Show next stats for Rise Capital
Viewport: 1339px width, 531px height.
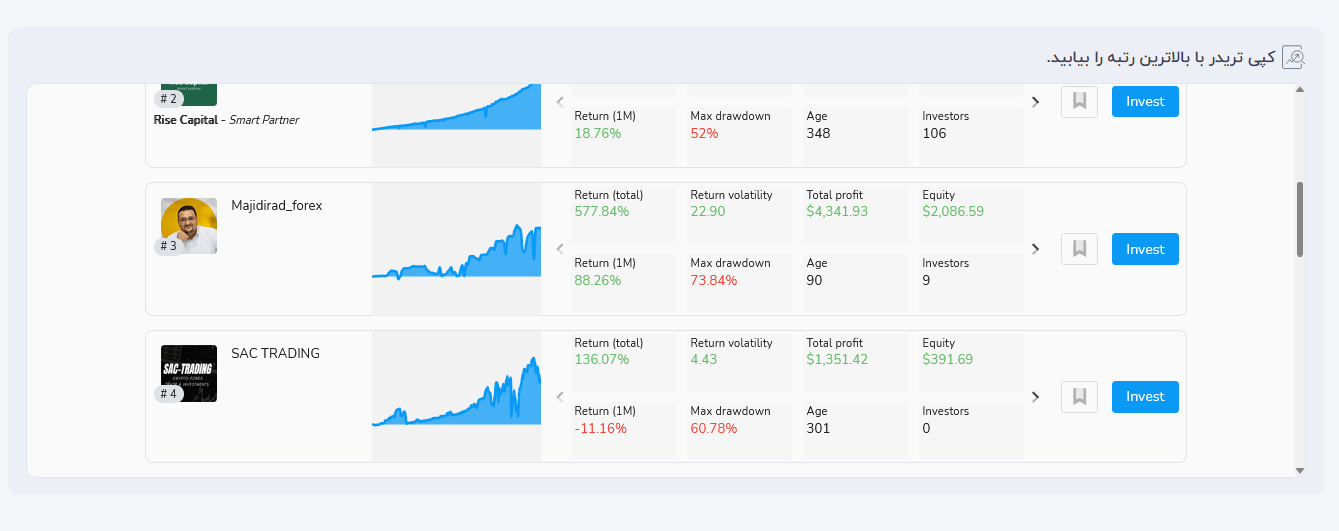point(1035,101)
